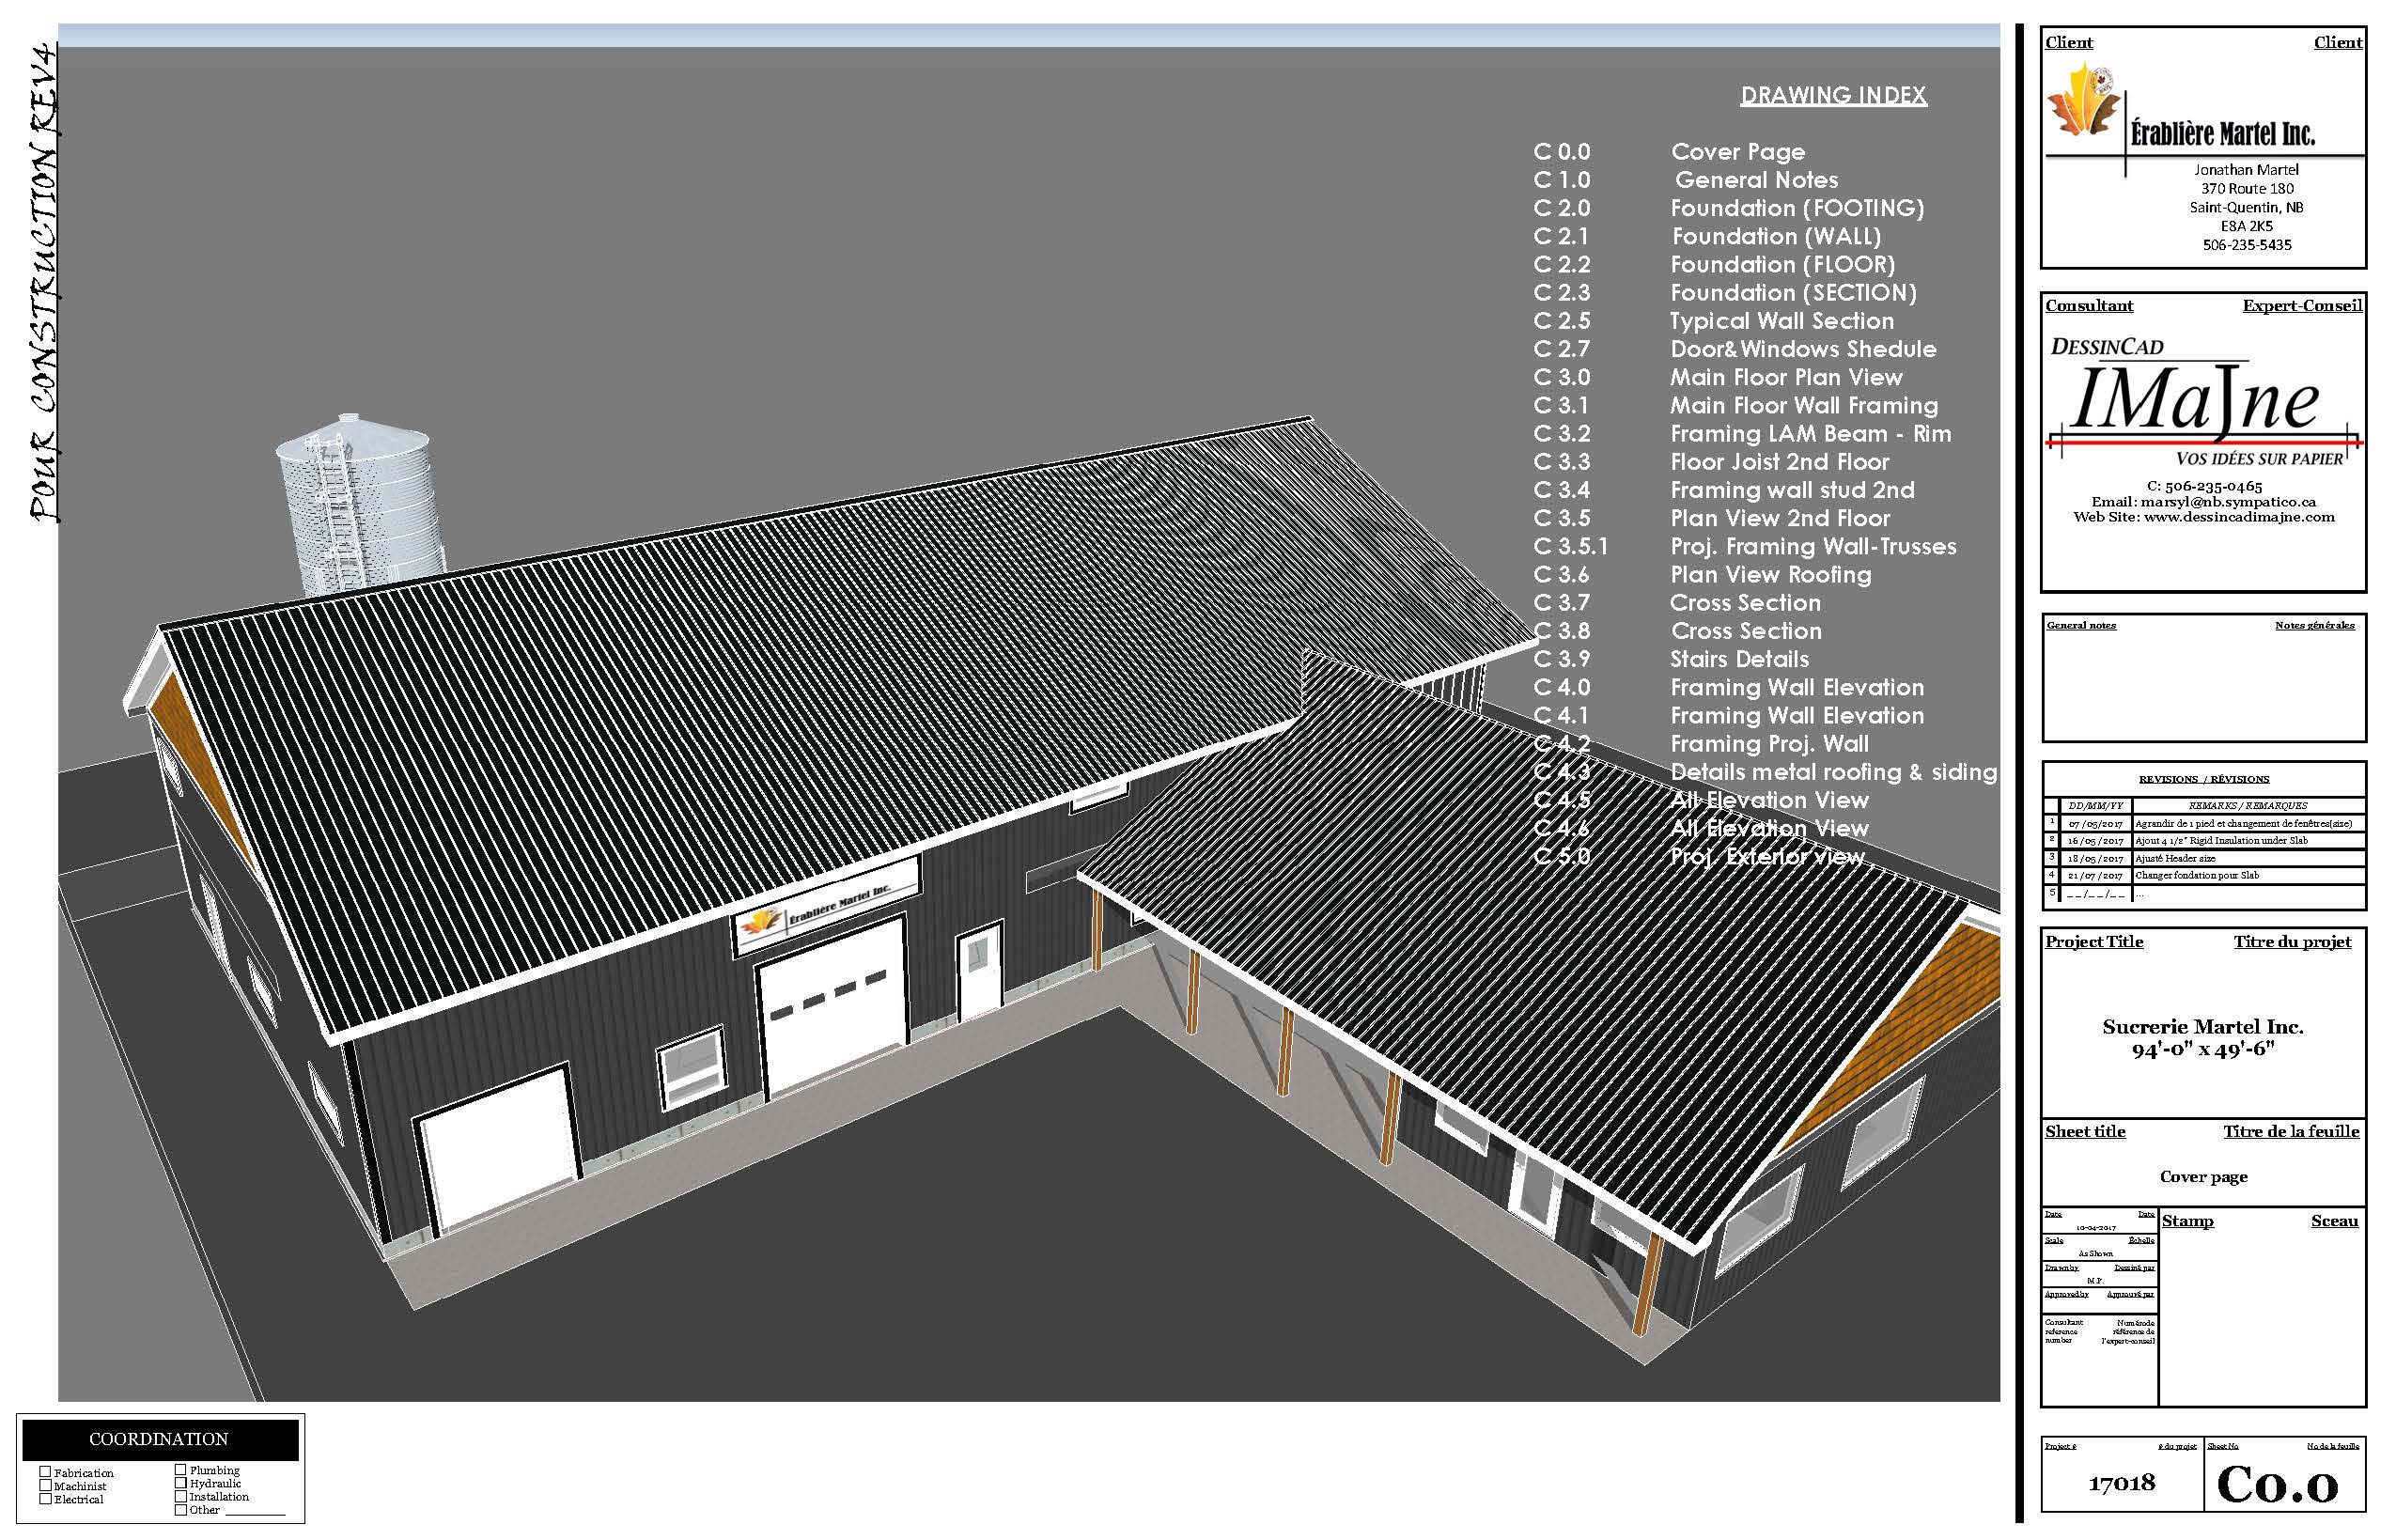Open web site 'www.dessincadimajne.com'

coord(2239,517)
